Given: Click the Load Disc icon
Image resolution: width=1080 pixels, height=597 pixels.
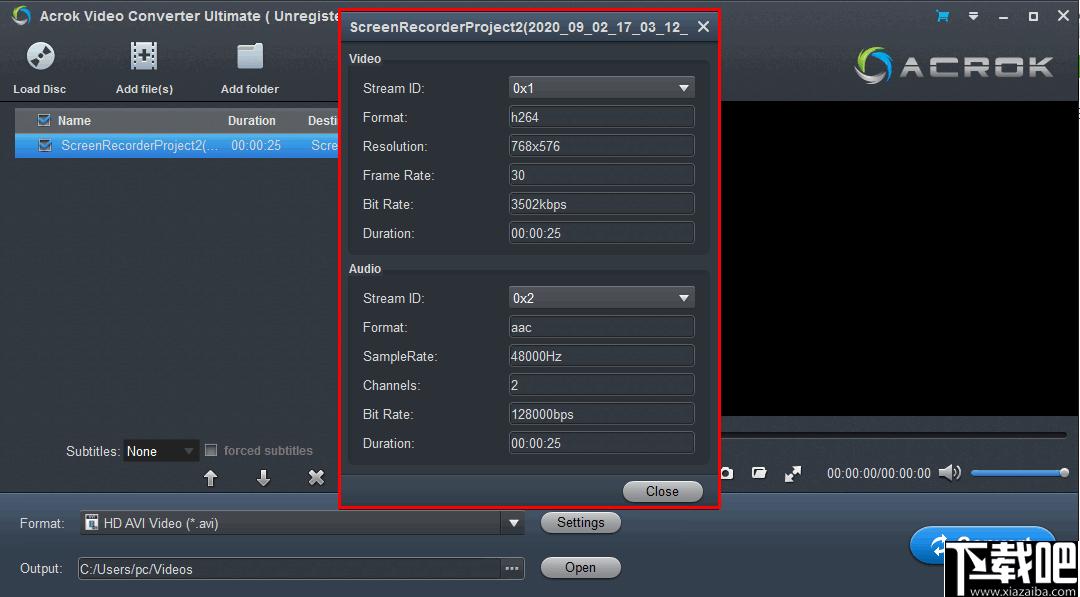Looking at the screenshot, I should (41, 56).
